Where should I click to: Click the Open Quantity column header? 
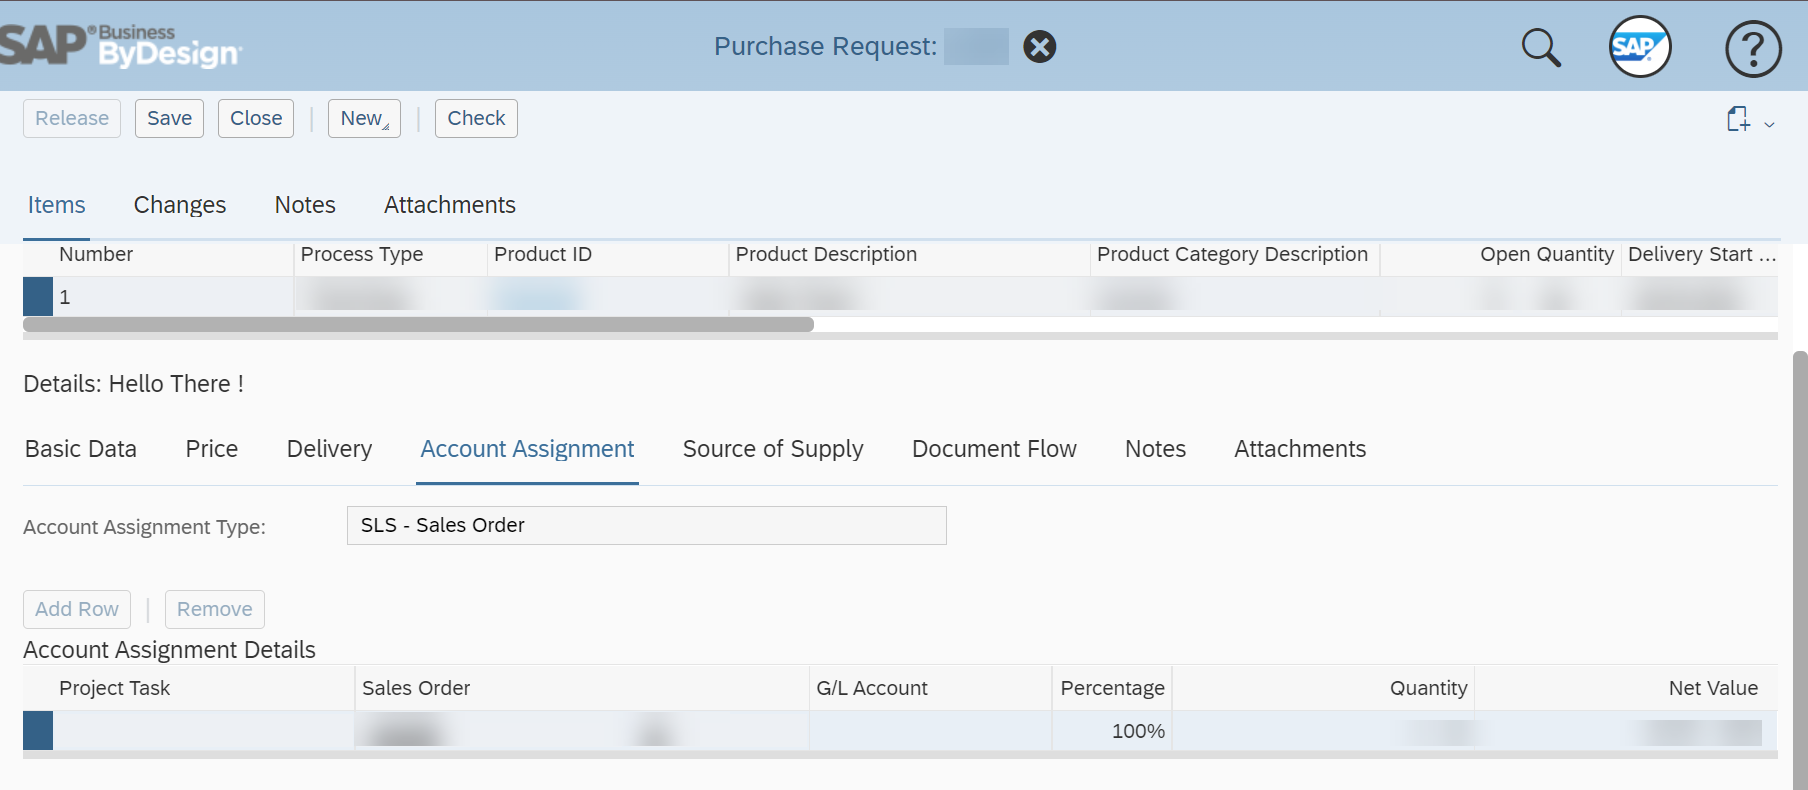tap(1546, 255)
